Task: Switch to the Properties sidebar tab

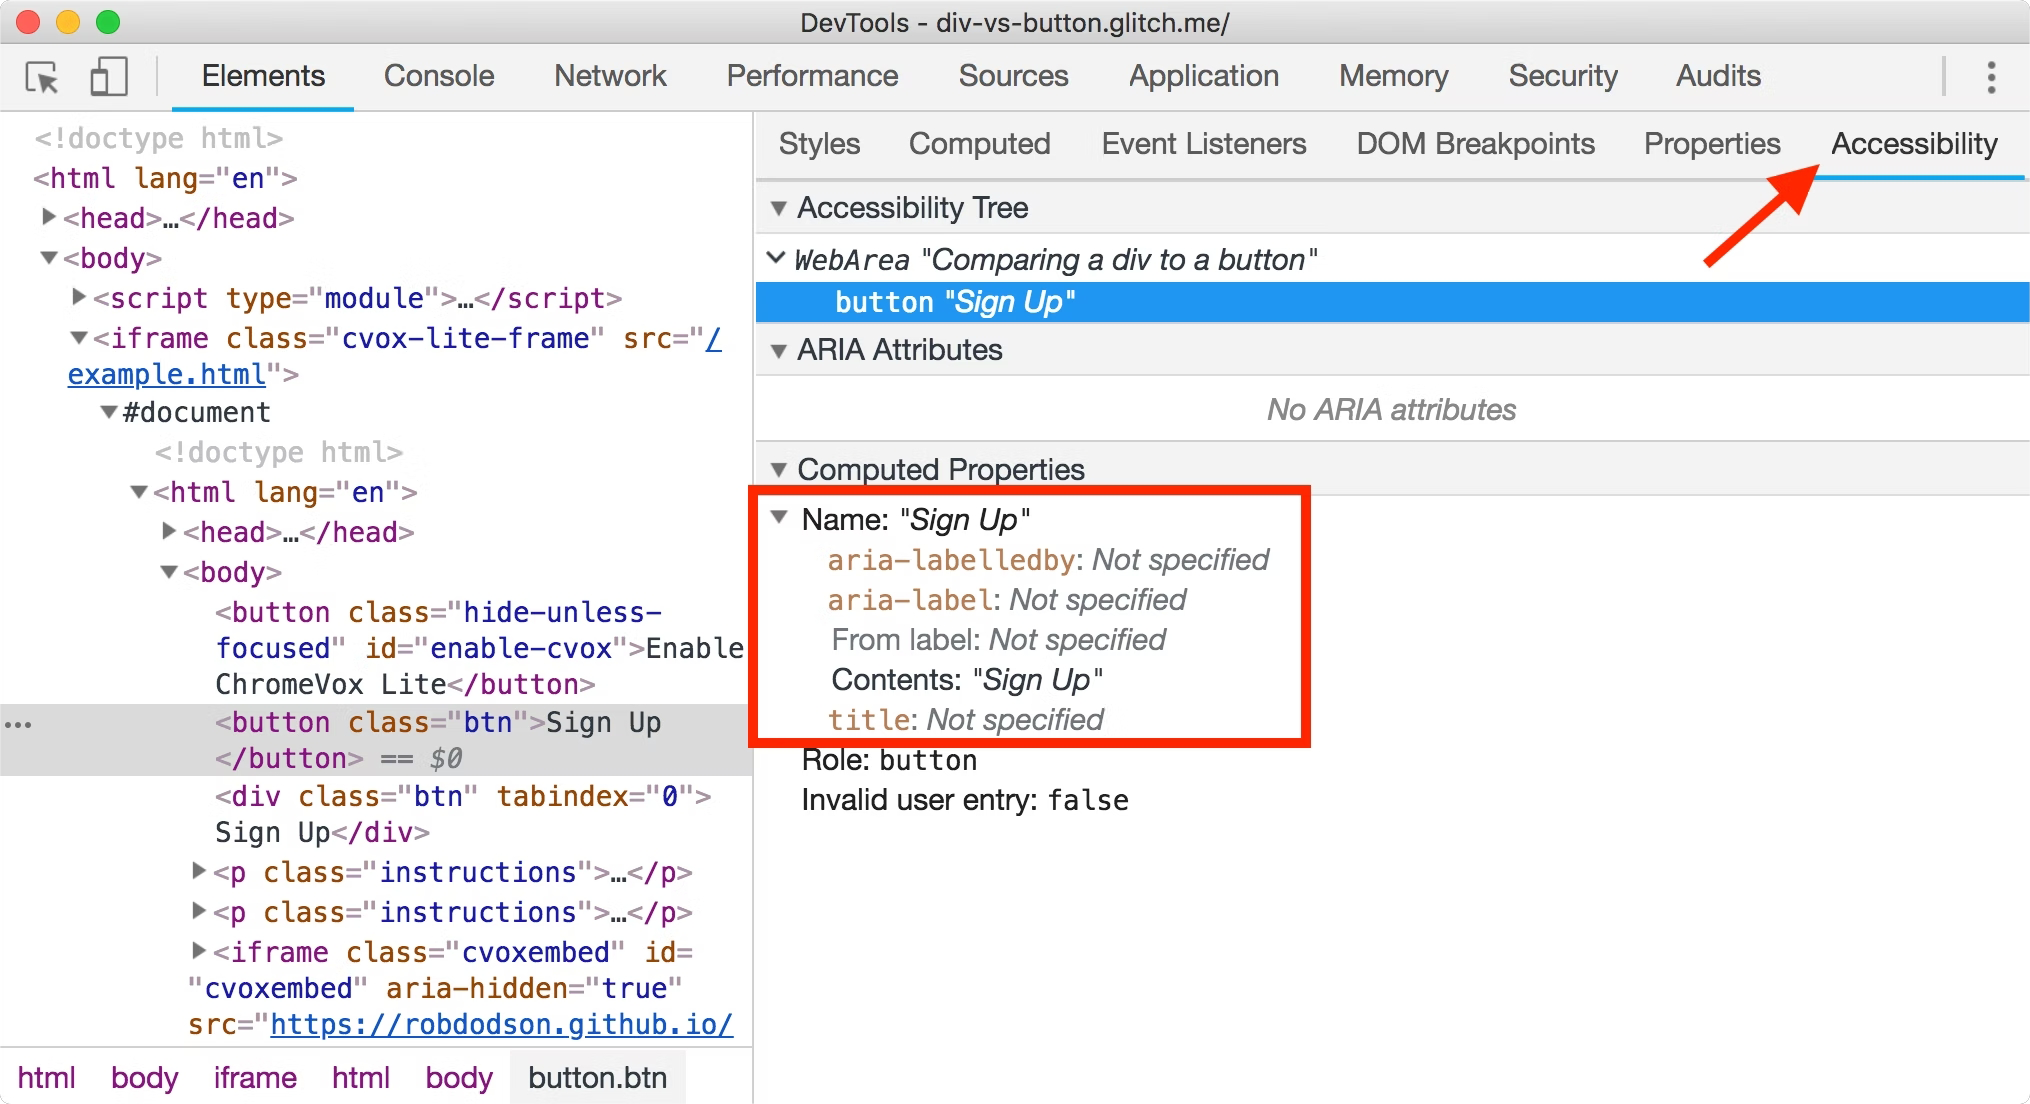Action: tap(1712, 144)
